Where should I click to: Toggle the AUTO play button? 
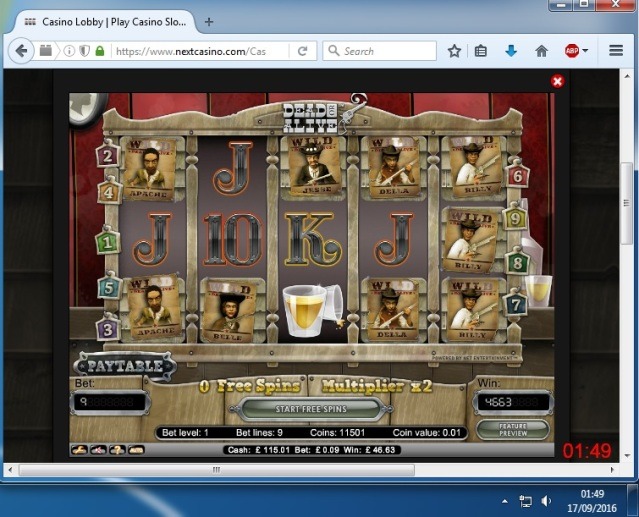coord(136,450)
